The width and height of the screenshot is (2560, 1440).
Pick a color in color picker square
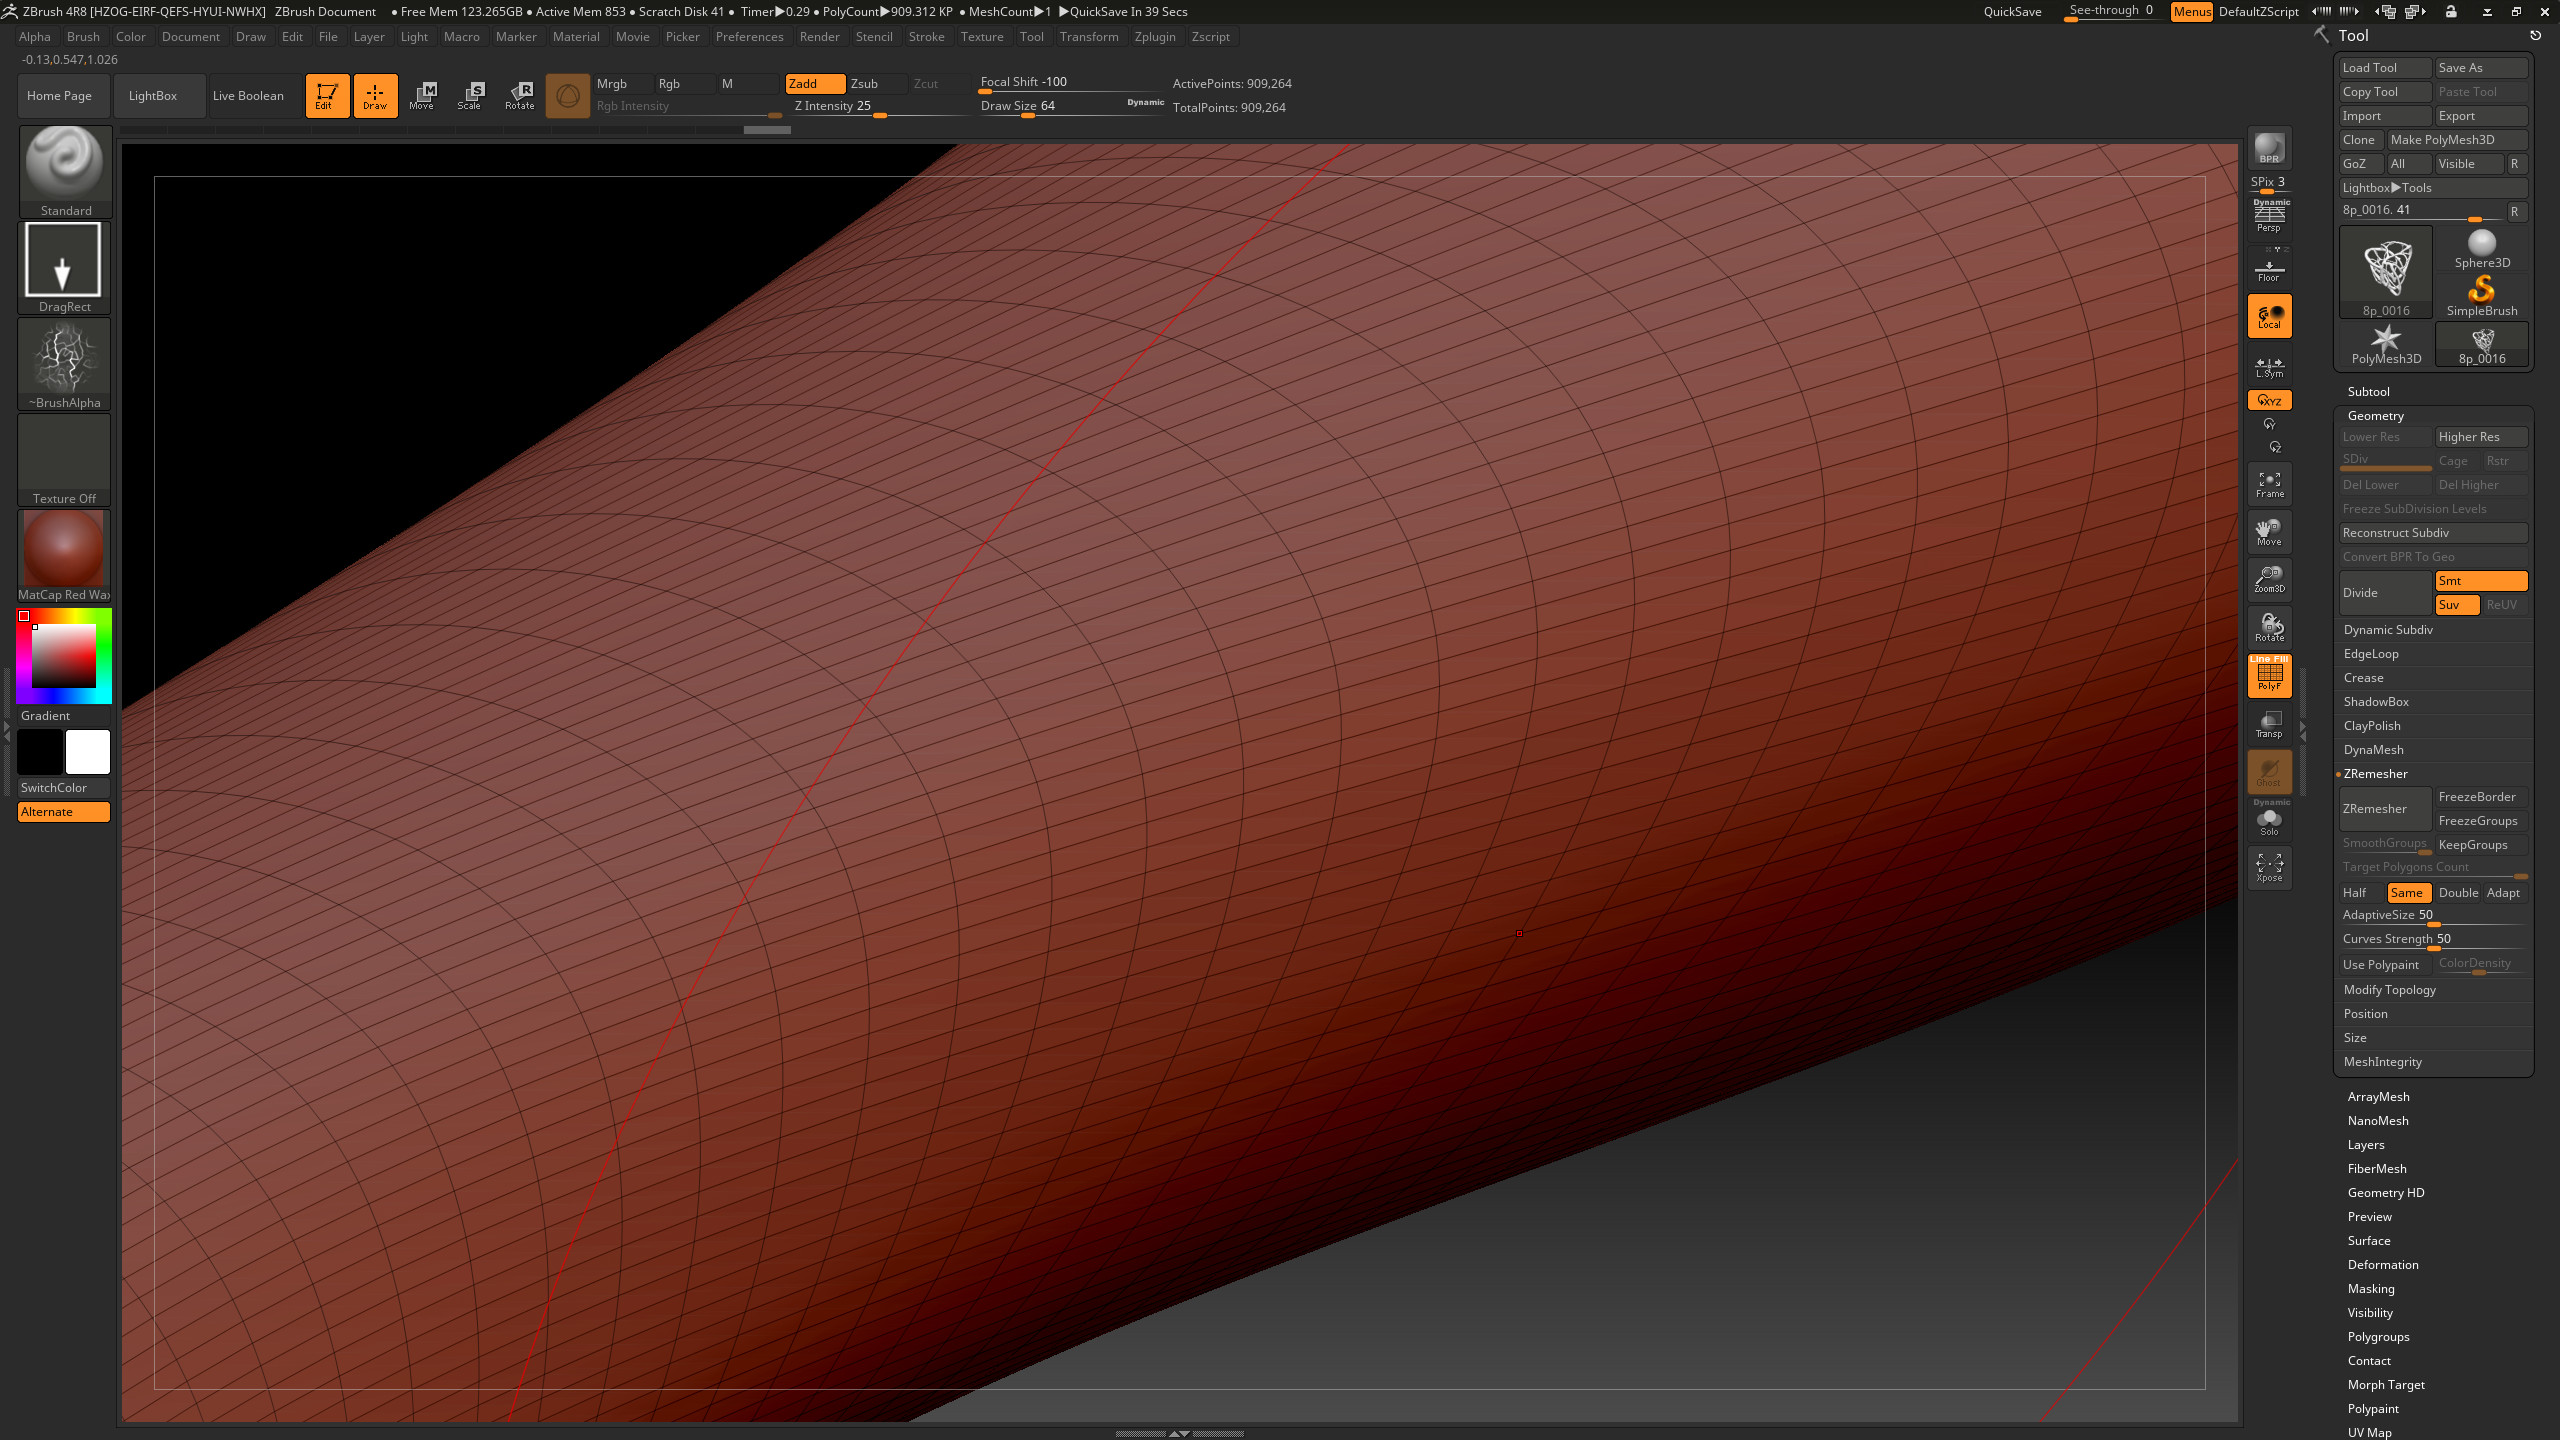63,656
